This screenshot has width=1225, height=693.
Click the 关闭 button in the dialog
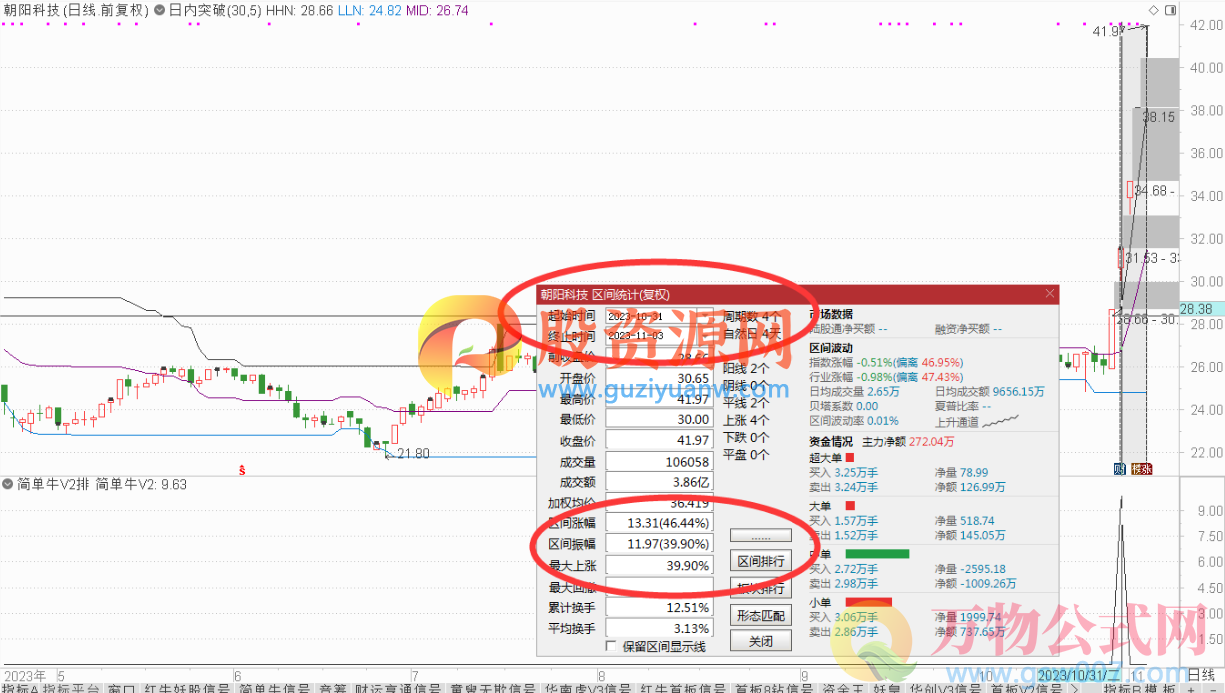761,641
